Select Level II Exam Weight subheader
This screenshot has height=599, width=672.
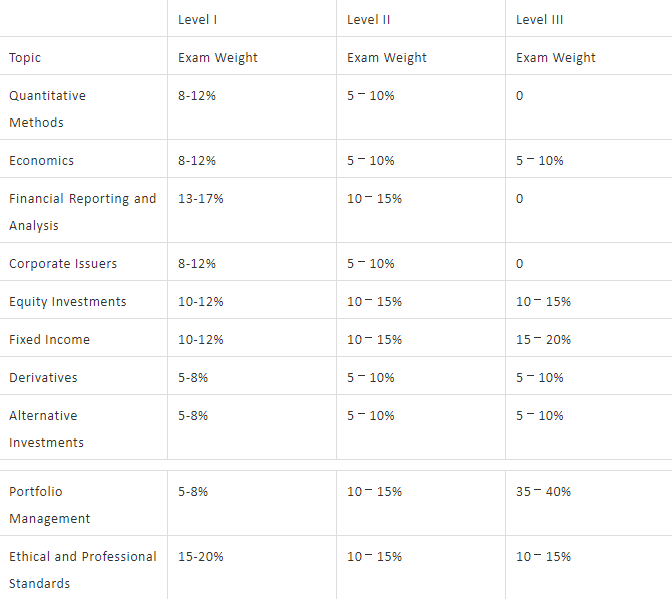(387, 58)
